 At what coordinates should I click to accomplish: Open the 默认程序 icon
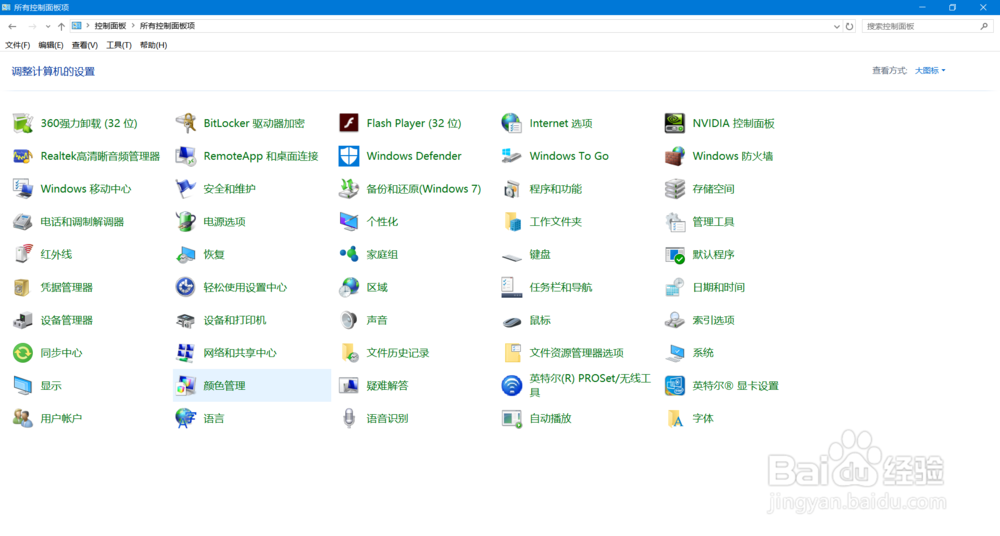click(675, 254)
